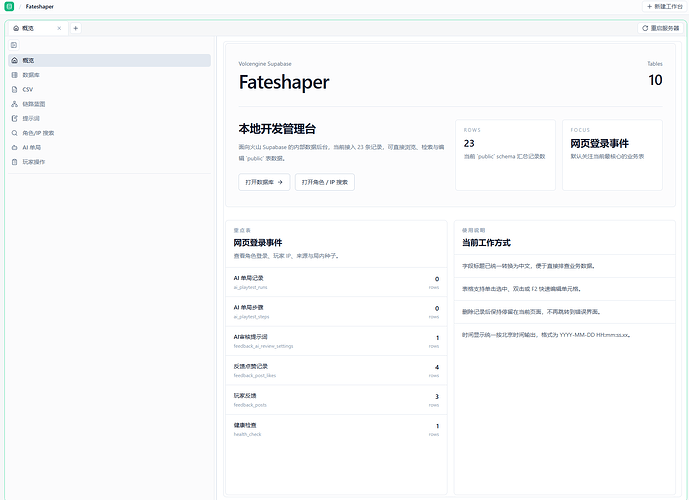The width and height of the screenshot is (689, 500).
Task: Click the F2 edit shortcut note
Action: 522,289
